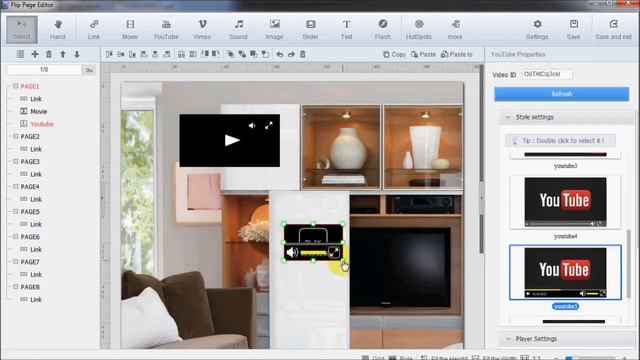The width and height of the screenshot is (640, 360).
Task: Switch to the Hand tool
Action: (x=58, y=29)
